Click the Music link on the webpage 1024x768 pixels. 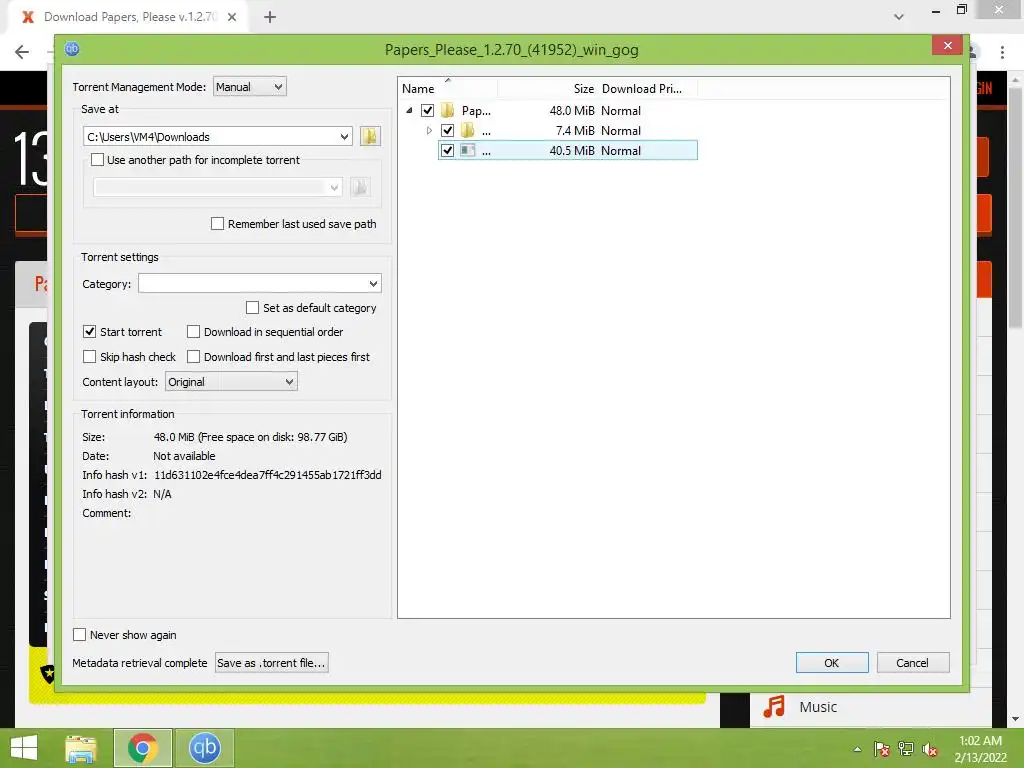coord(818,707)
